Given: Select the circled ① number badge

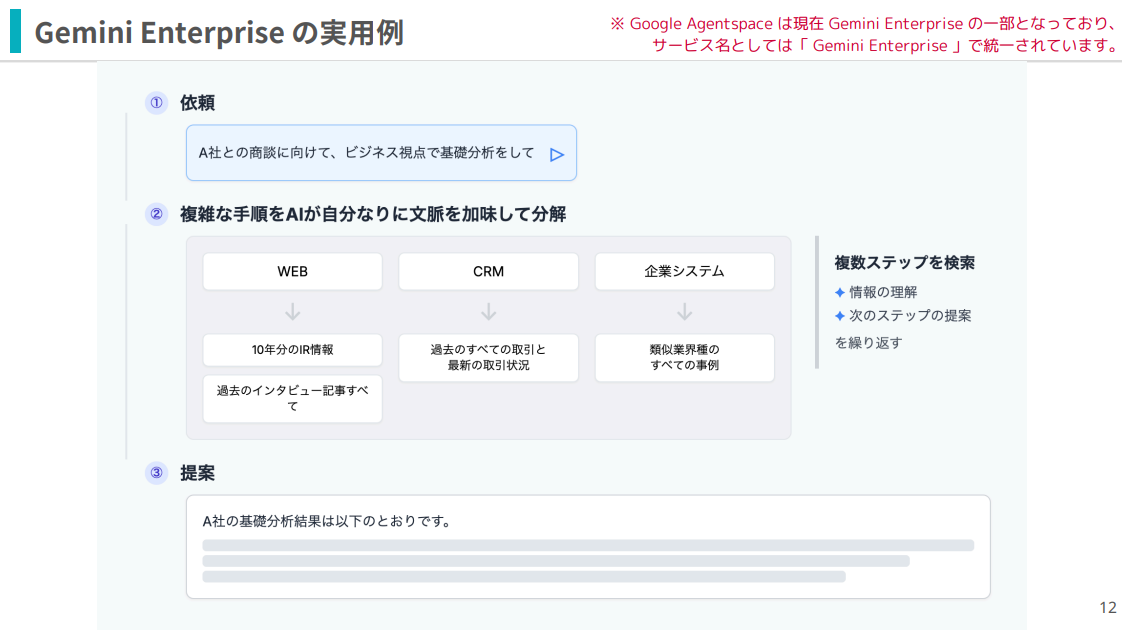Looking at the screenshot, I should 156,103.
